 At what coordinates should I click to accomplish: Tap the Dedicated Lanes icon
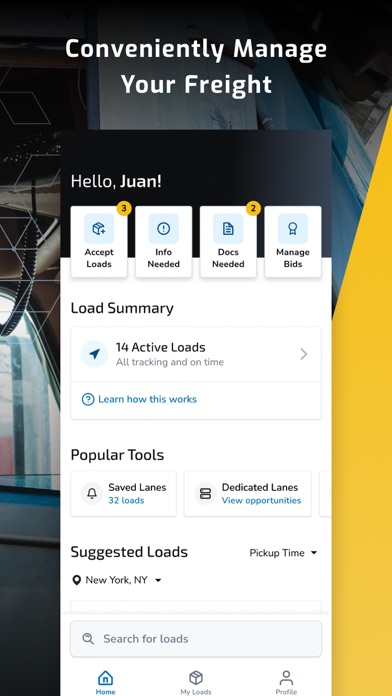coord(206,494)
